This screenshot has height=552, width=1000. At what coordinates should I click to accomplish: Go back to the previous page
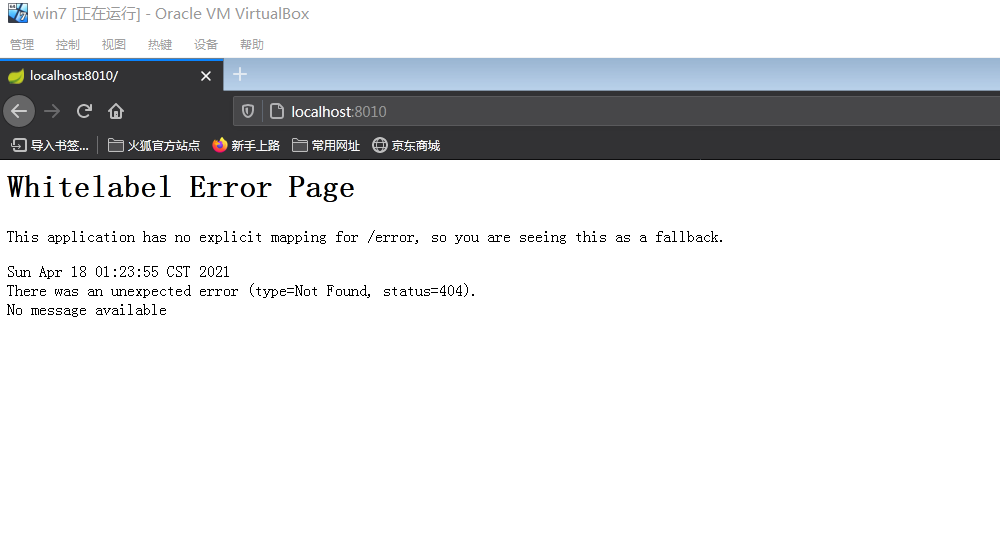[x=19, y=112]
